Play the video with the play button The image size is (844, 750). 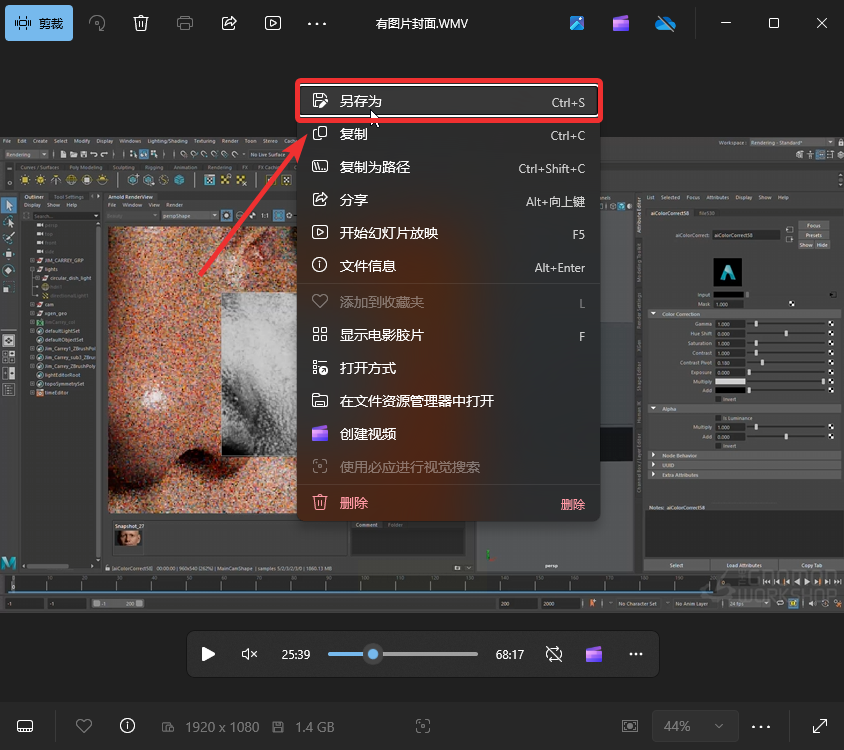tap(208, 654)
